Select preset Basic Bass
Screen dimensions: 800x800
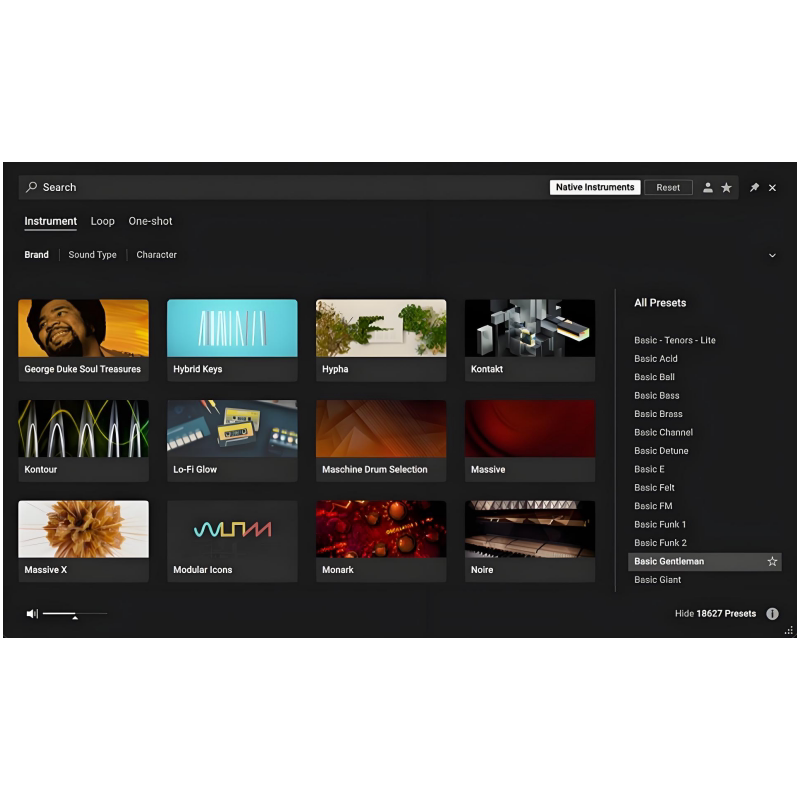coord(657,395)
